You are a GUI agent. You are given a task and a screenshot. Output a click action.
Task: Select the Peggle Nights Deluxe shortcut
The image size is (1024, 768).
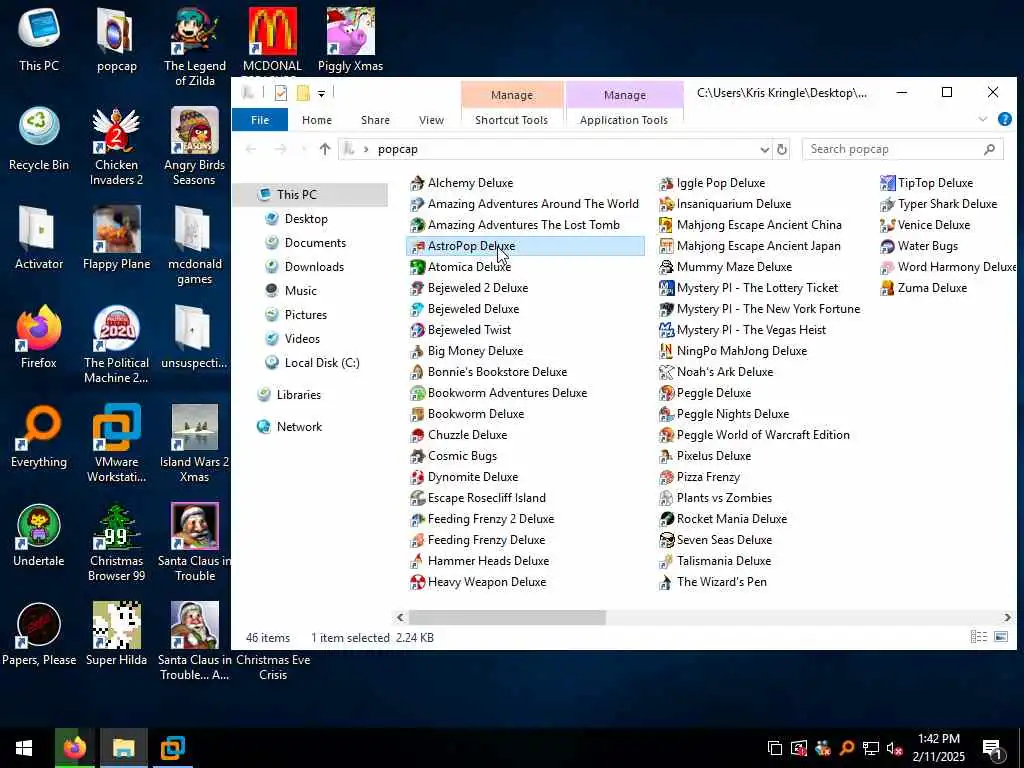tap(732, 413)
